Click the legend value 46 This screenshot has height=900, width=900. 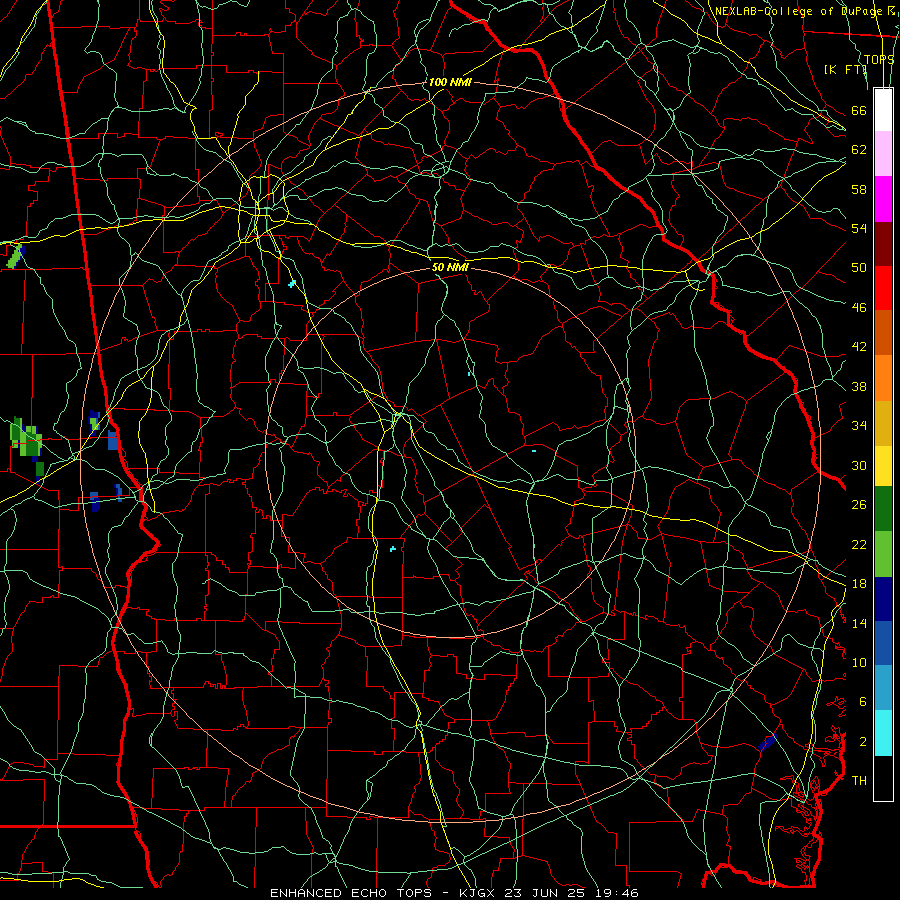point(859,308)
